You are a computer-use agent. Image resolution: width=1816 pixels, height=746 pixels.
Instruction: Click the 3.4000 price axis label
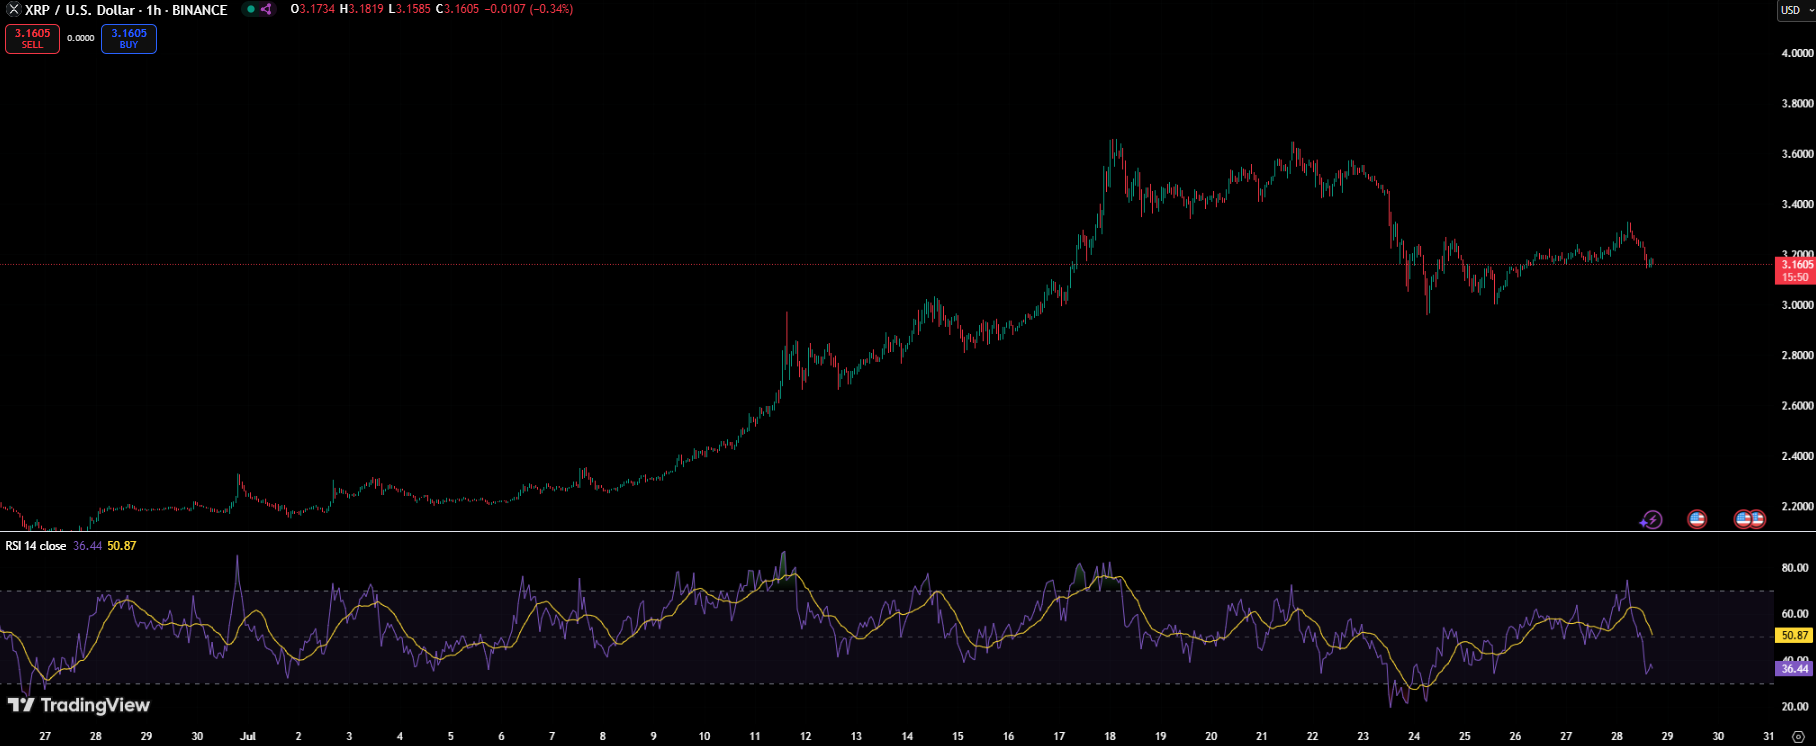[x=1797, y=204]
